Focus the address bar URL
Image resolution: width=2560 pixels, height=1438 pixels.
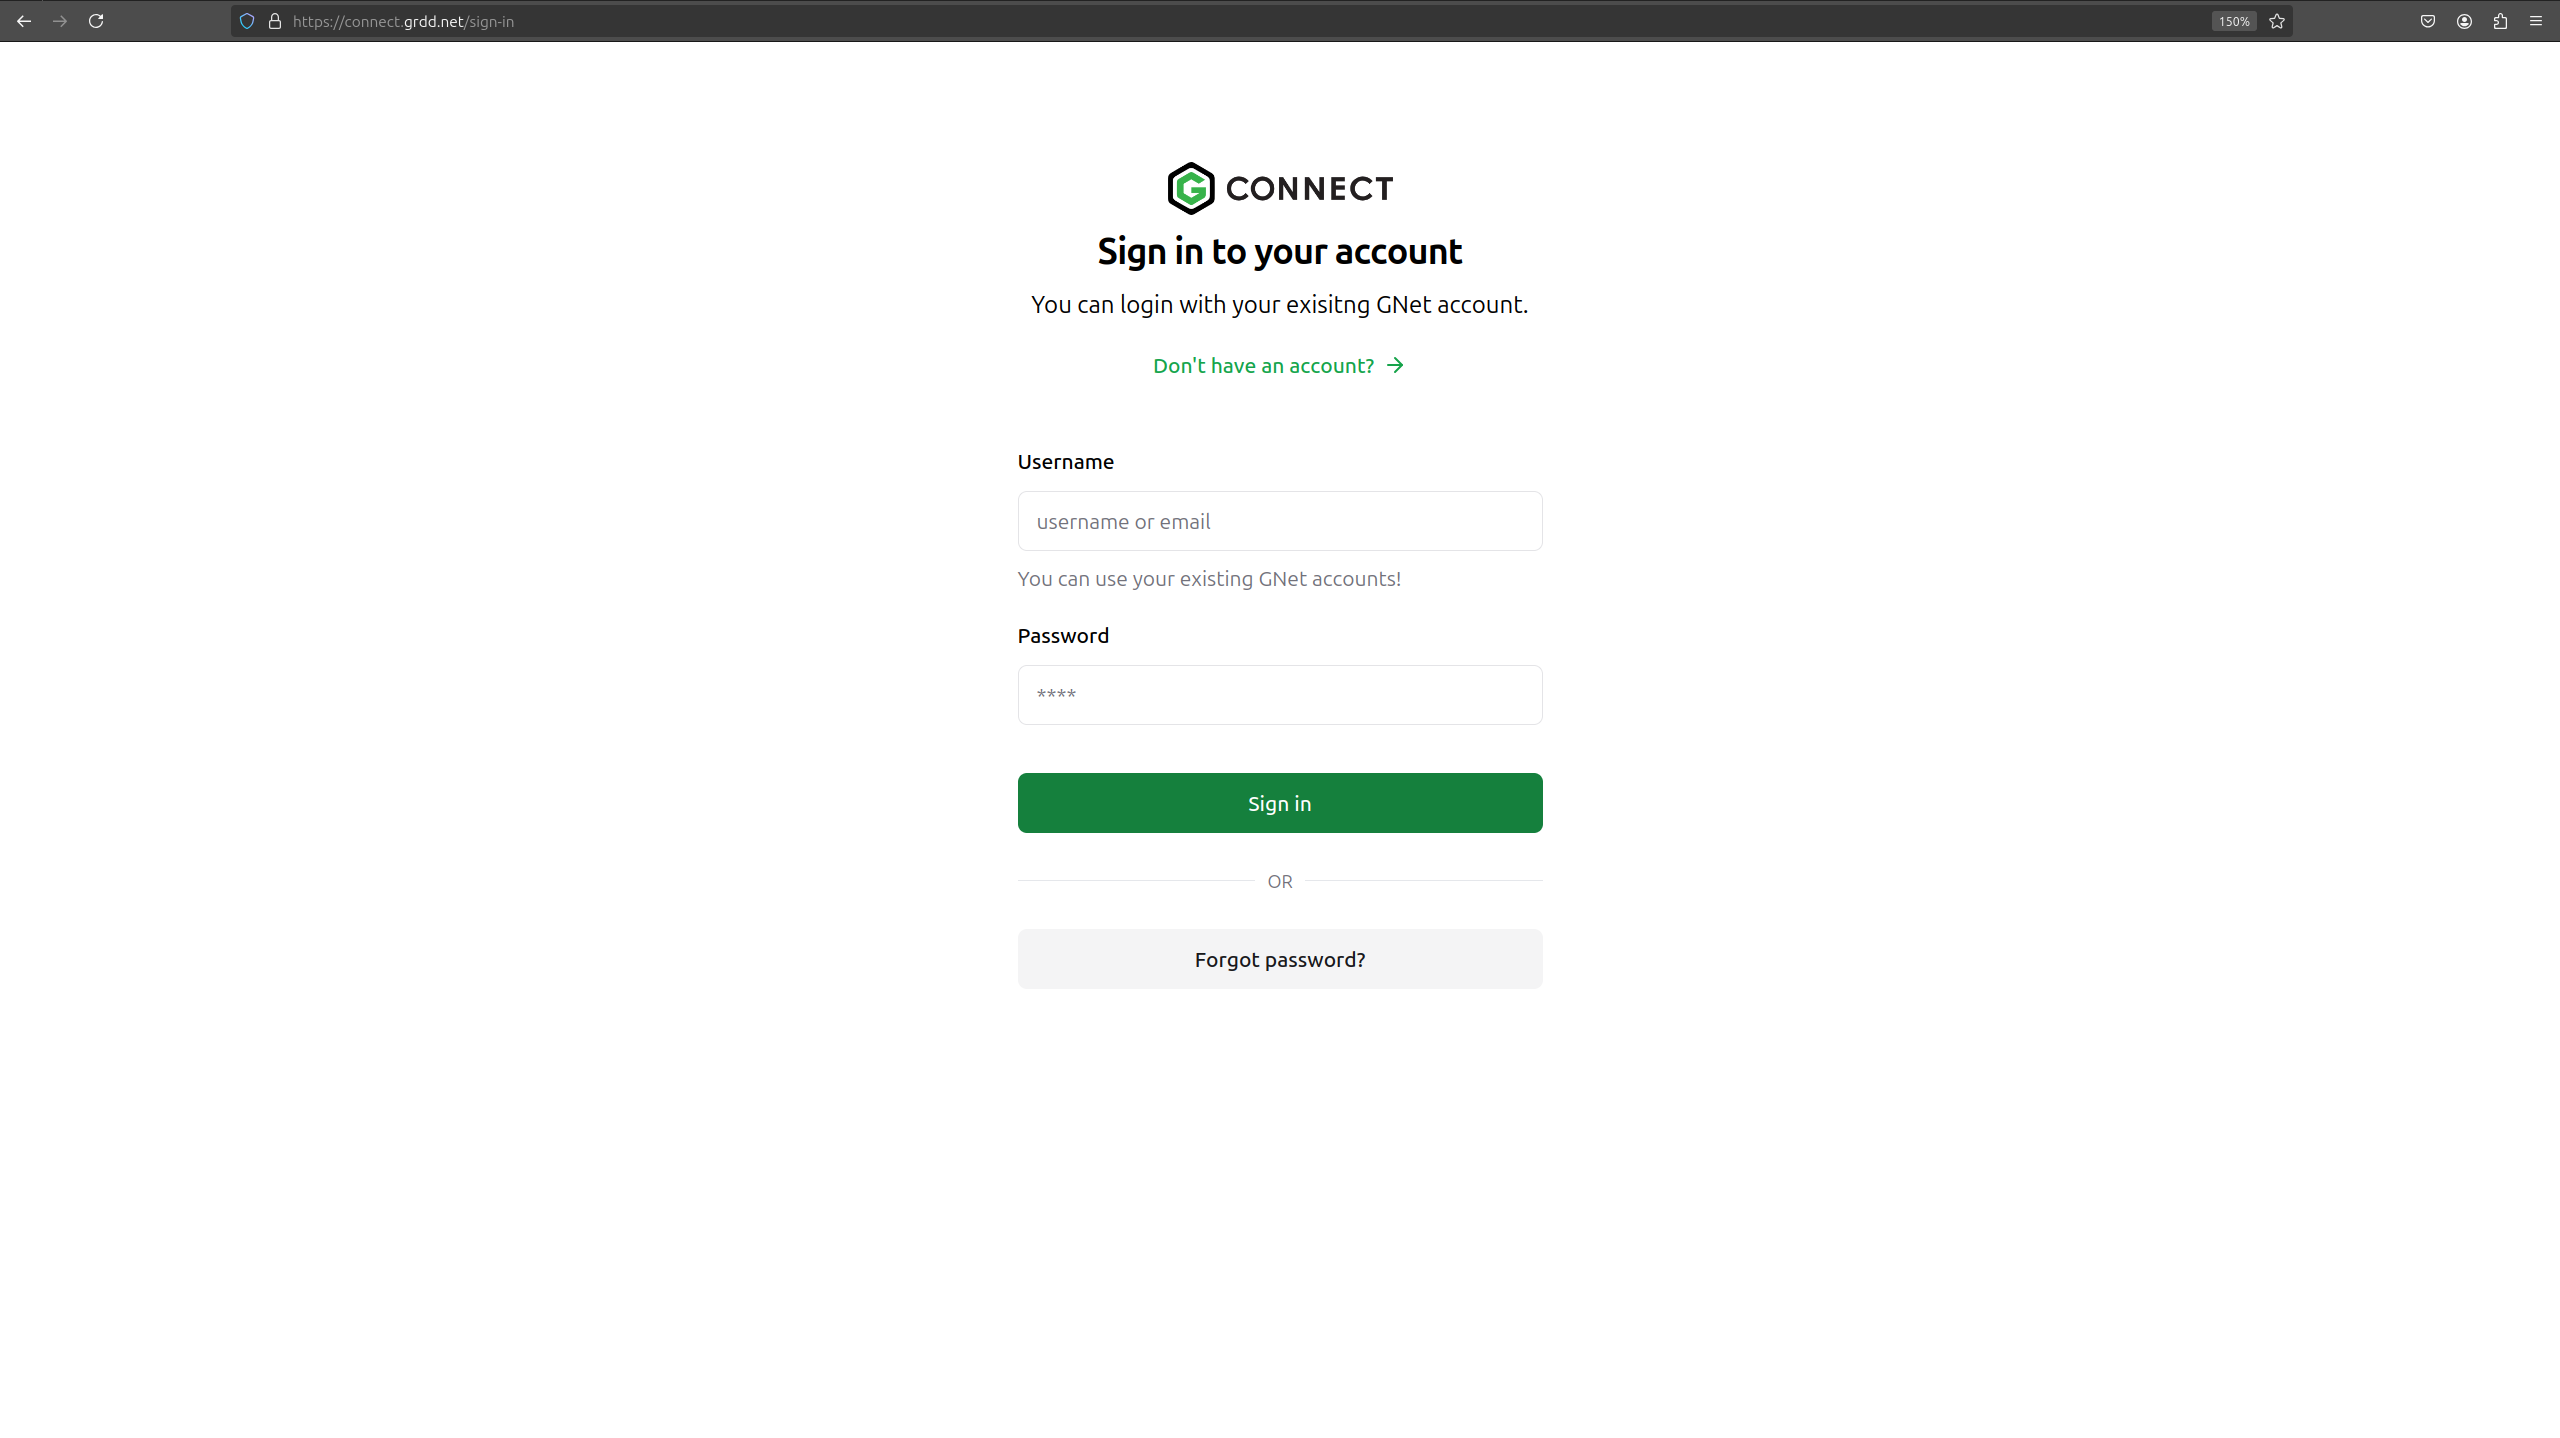point(403,21)
